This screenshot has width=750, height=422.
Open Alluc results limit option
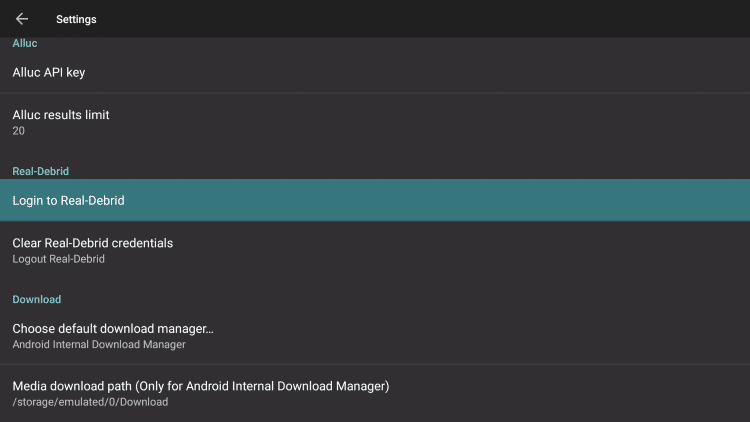[x=375, y=122]
